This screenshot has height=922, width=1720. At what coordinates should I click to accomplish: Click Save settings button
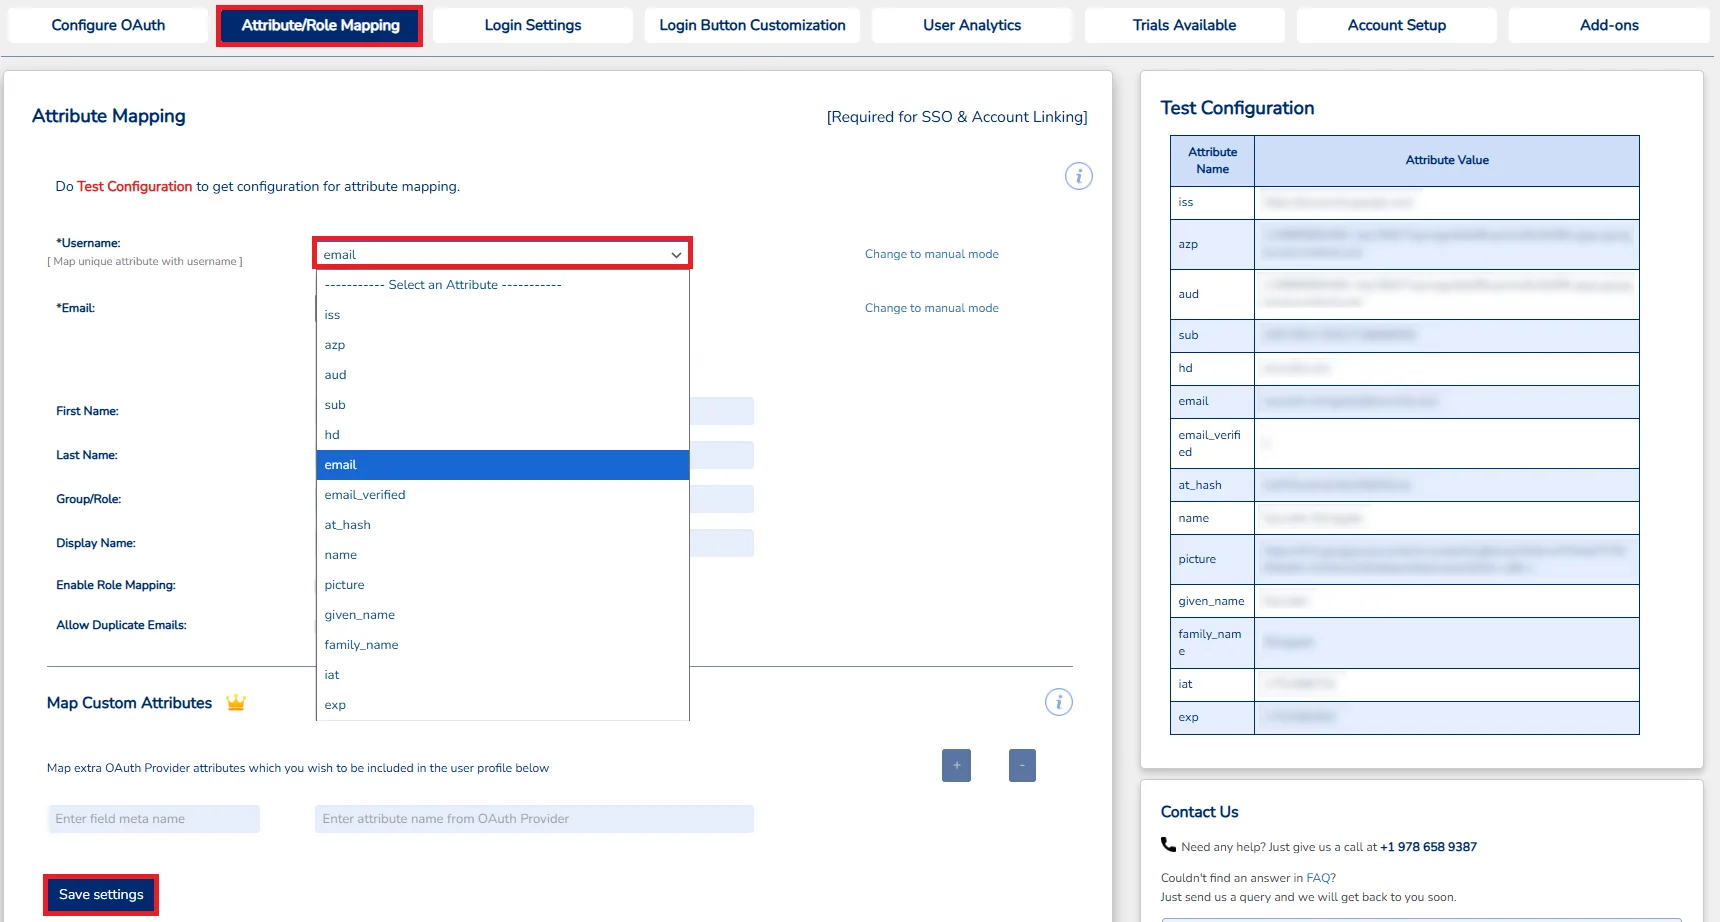[x=101, y=894]
